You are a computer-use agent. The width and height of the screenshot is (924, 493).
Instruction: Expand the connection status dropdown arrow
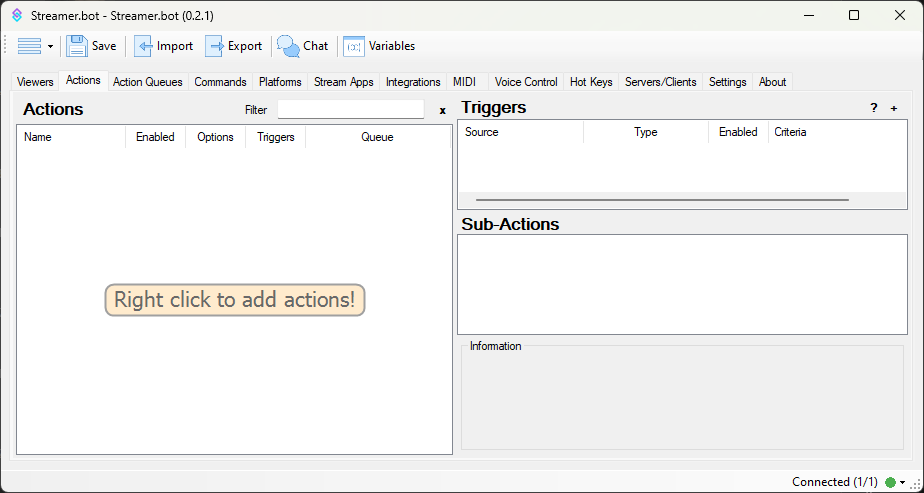click(x=902, y=482)
